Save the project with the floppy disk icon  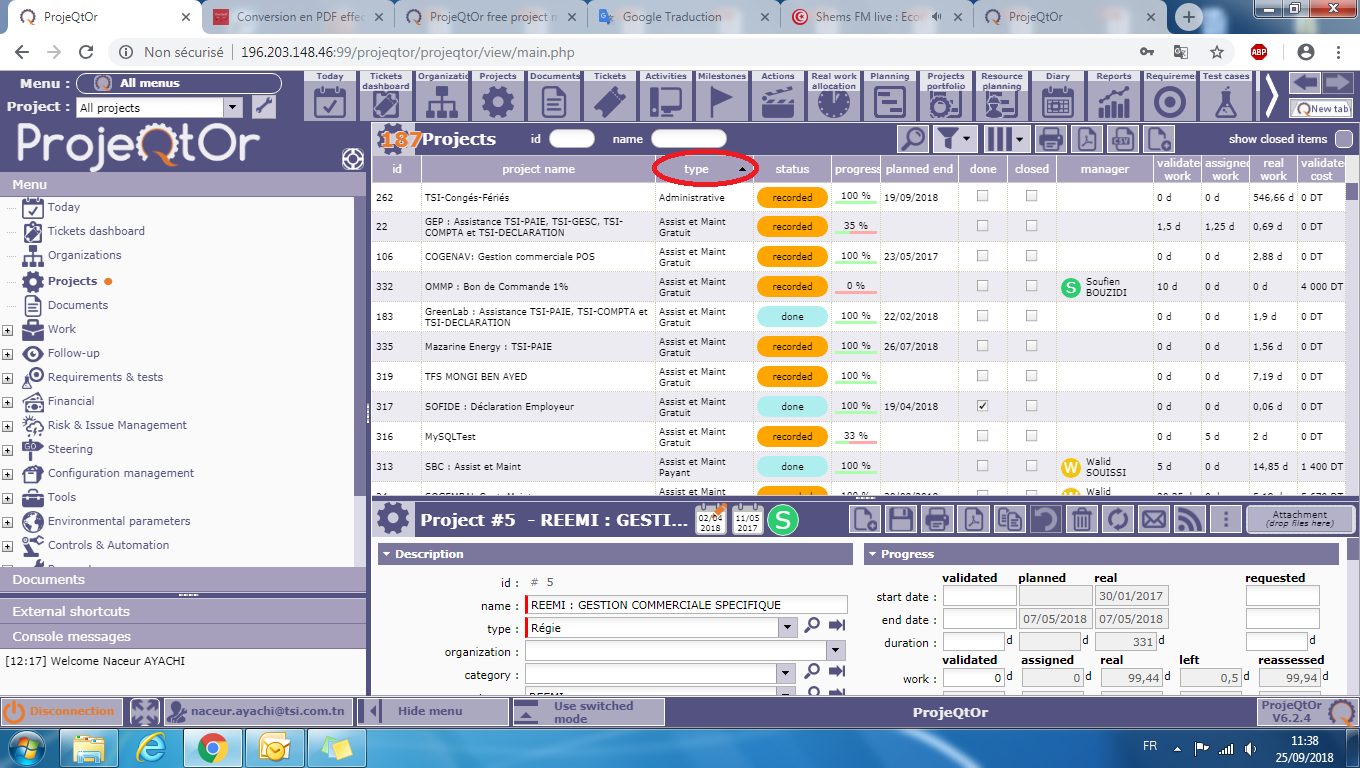901,519
